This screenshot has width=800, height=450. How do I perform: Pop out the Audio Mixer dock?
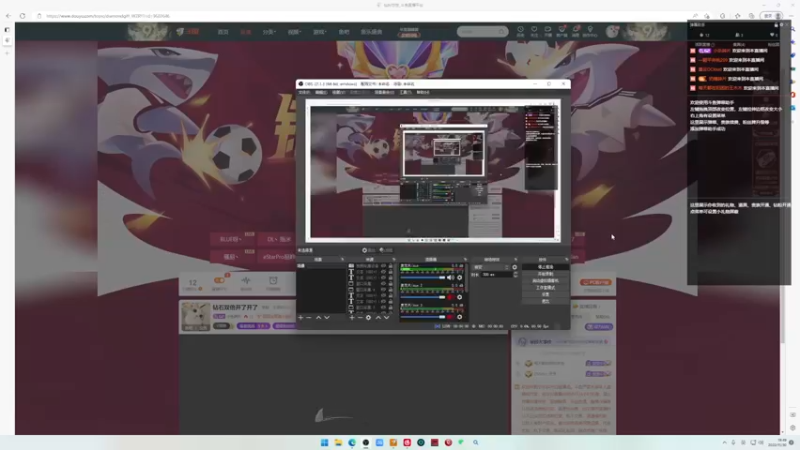pyautogui.click(x=465, y=259)
